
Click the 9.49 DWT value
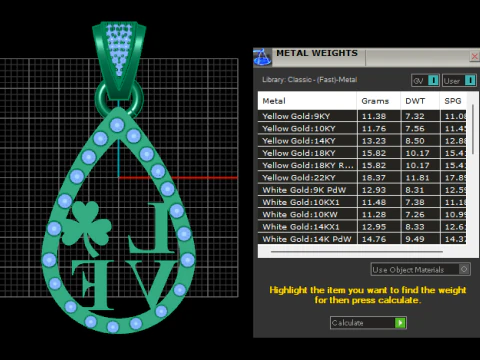[x=415, y=239]
